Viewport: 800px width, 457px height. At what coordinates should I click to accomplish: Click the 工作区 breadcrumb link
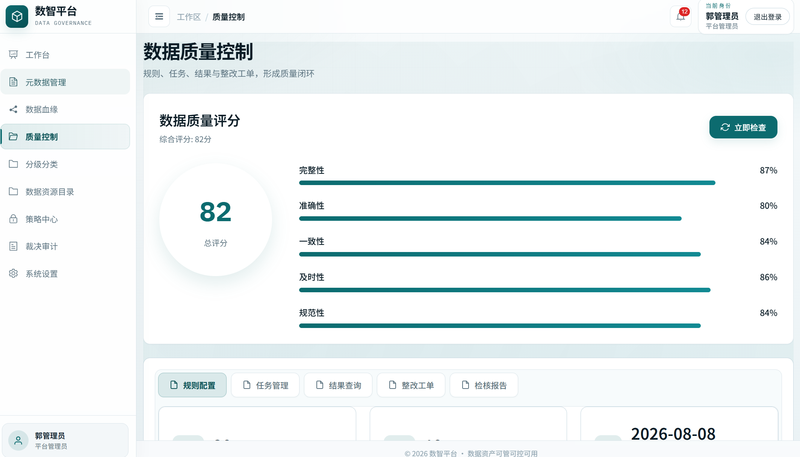click(189, 17)
